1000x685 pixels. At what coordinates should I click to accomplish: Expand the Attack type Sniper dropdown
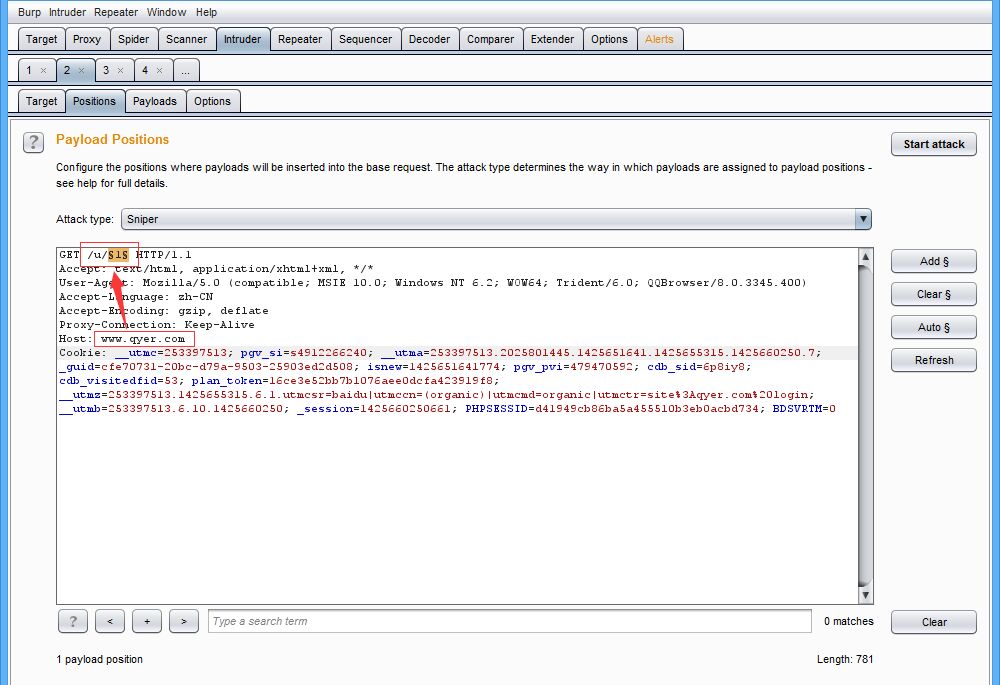click(x=863, y=219)
